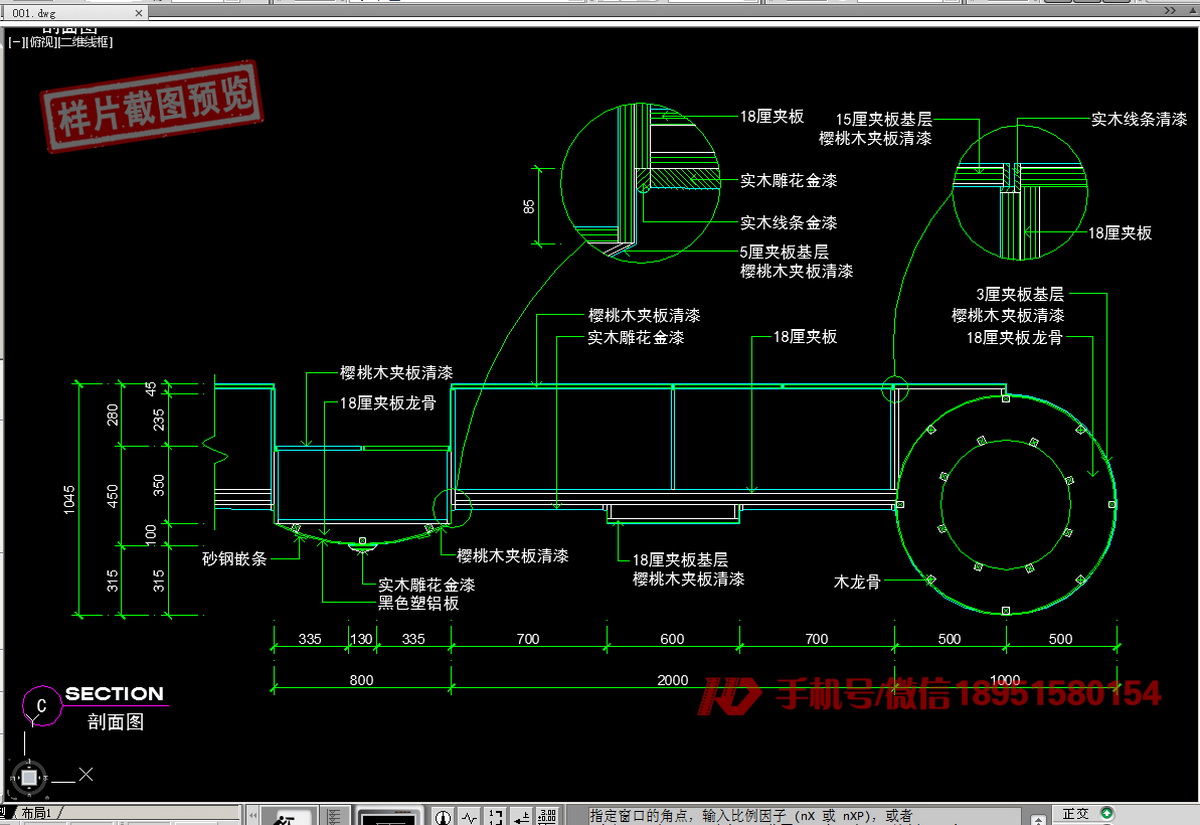Click the dashed-square bracket icon in status bar
1200x825 pixels.
(x=495, y=817)
